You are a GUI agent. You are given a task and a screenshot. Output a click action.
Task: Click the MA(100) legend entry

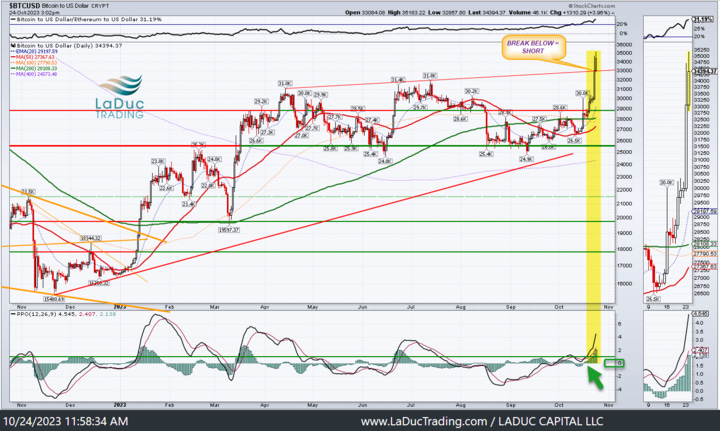(34, 62)
